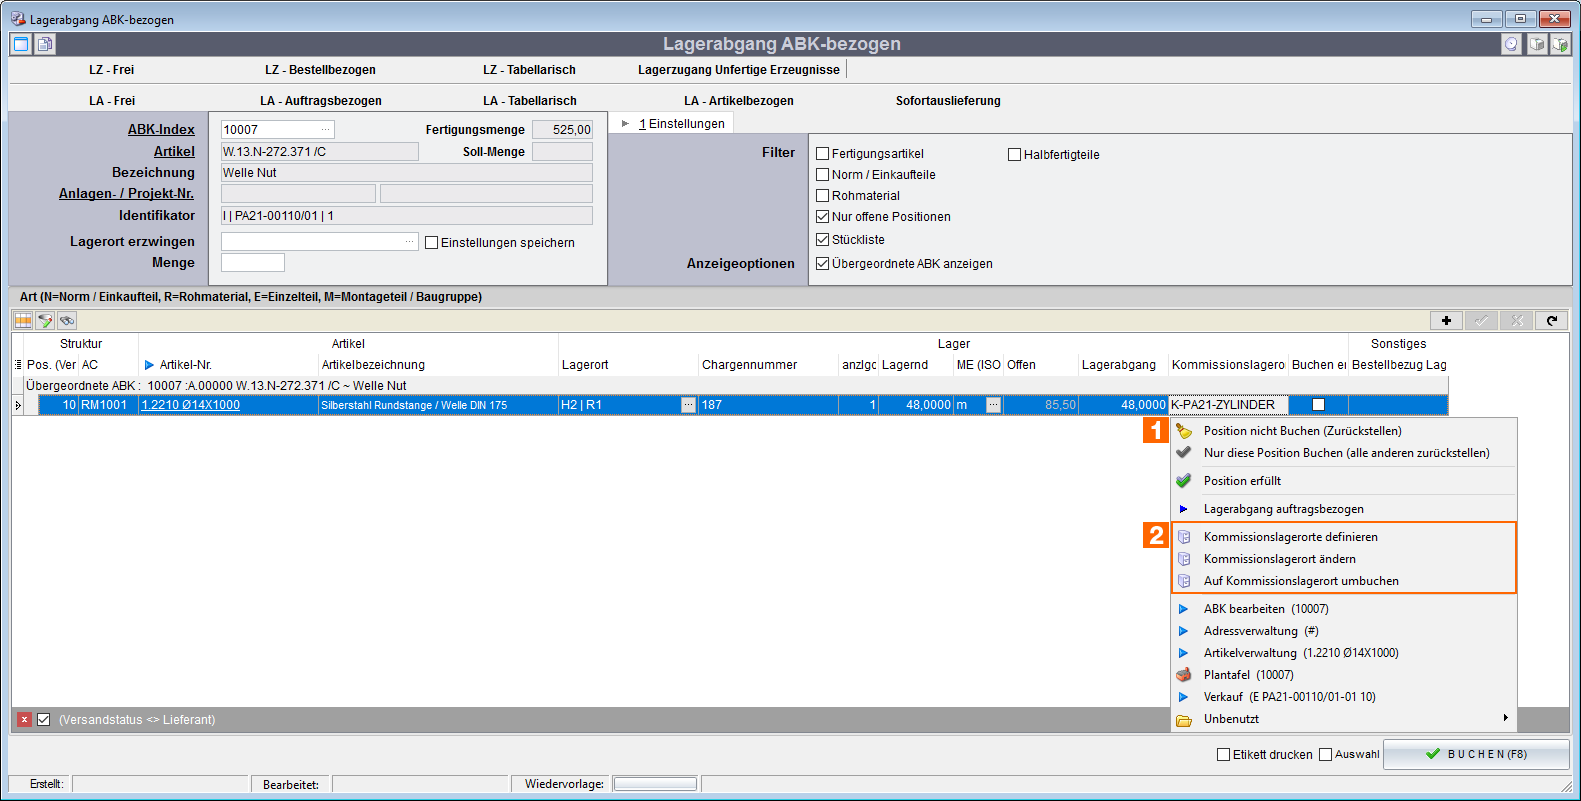The height and width of the screenshot is (801, 1581).
Task: Click the row indicator arrow of position 10
Action: 18,405
